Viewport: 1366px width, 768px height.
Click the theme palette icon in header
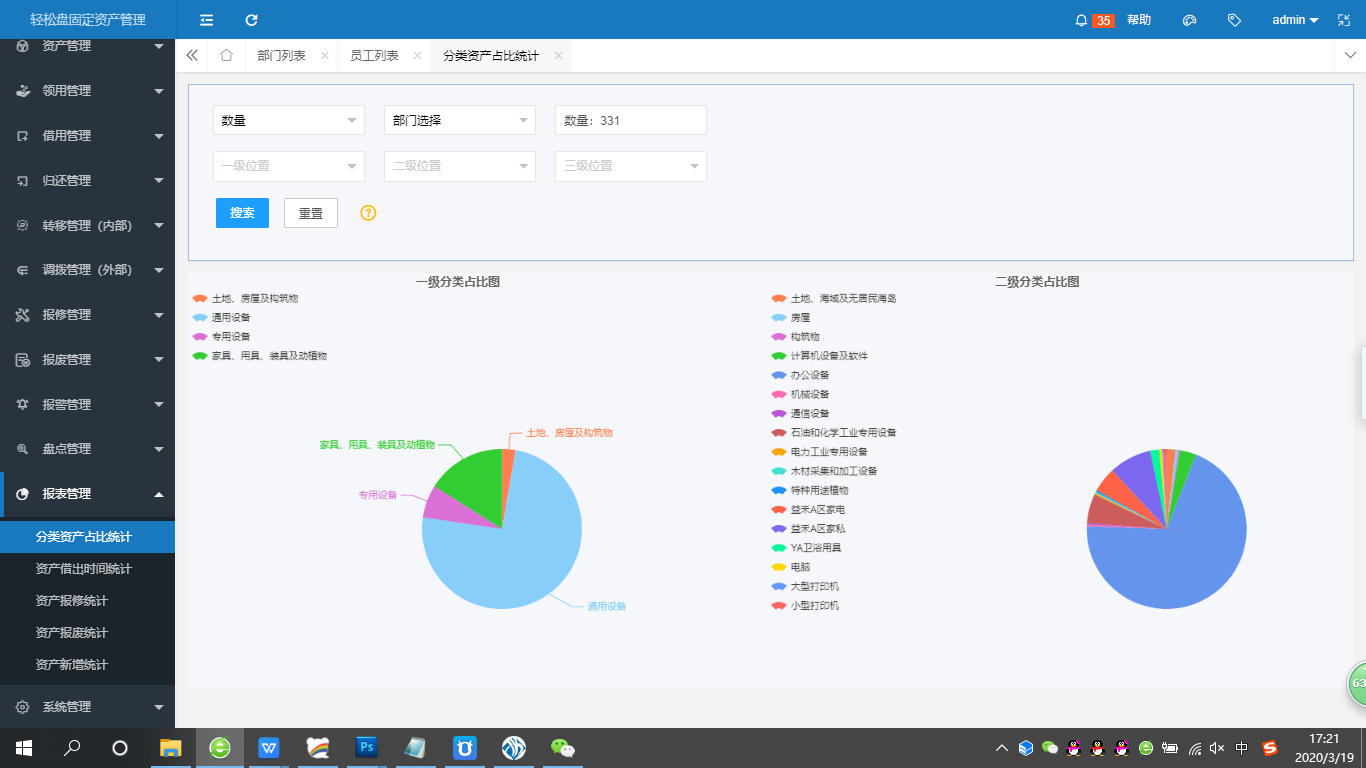1189,20
